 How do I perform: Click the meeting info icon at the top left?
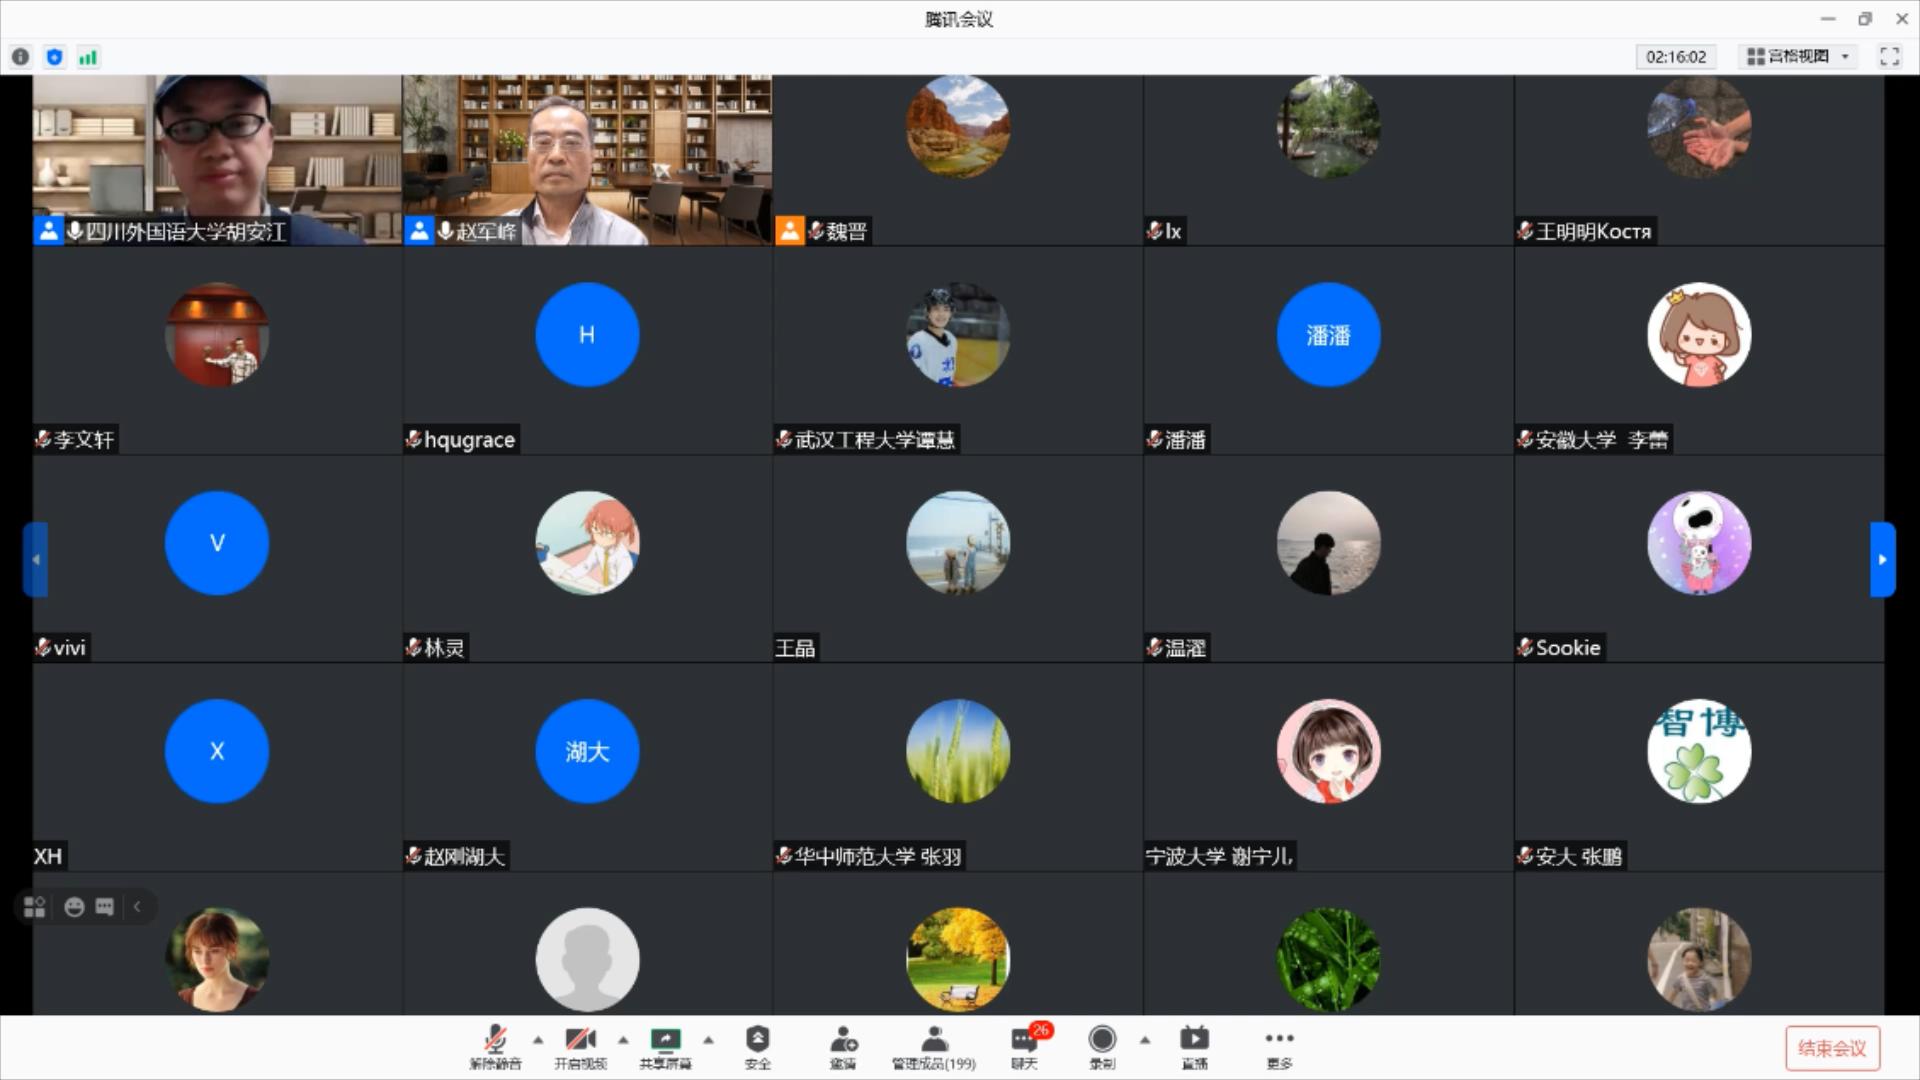pyautogui.click(x=20, y=57)
